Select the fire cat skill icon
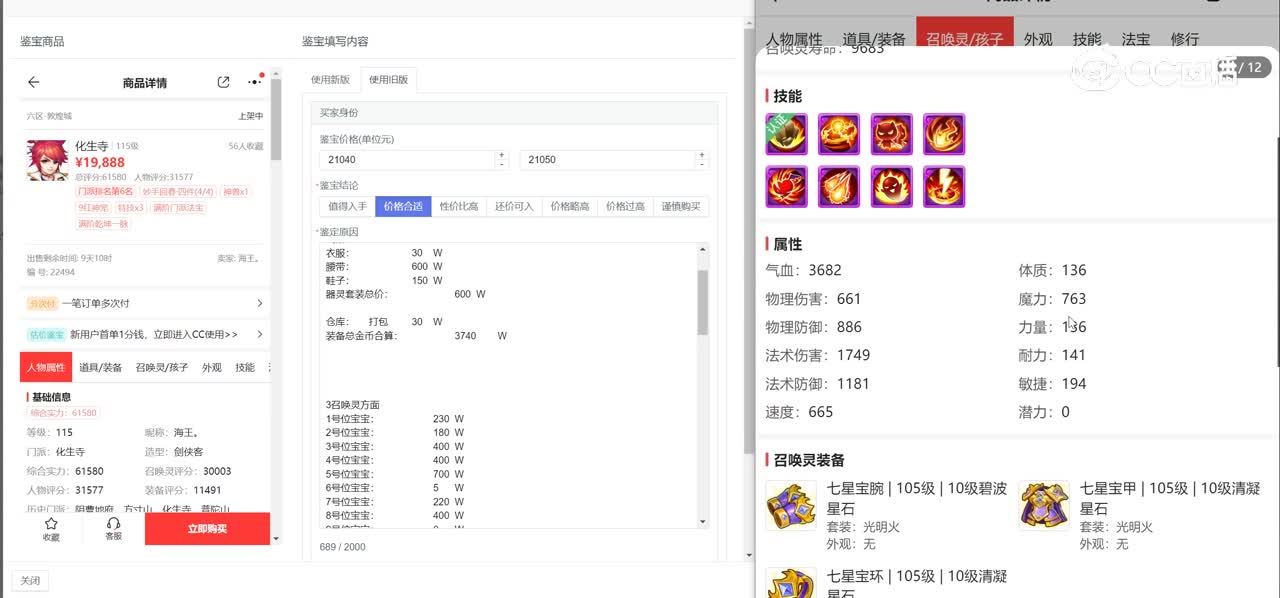This screenshot has height=598, width=1280. 891,134
